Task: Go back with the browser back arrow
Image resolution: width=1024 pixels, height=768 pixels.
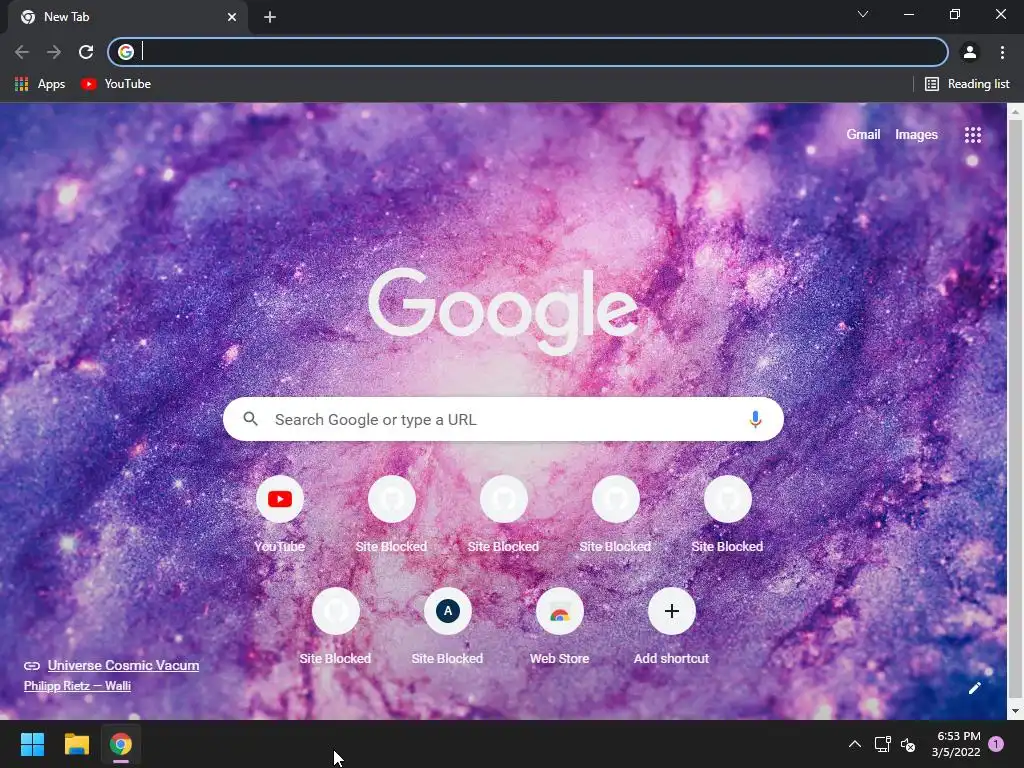Action: [x=22, y=52]
